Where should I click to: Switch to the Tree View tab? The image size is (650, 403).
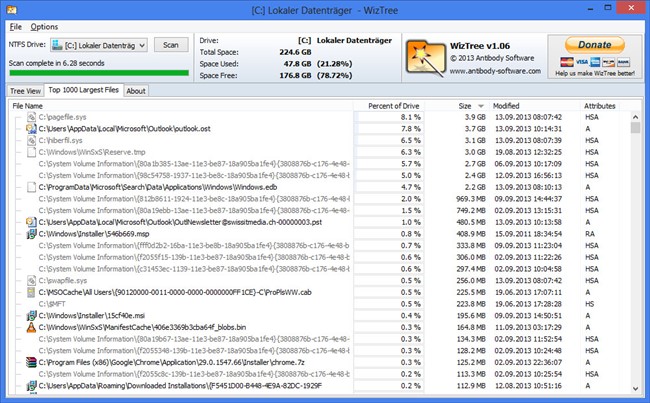coord(25,91)
